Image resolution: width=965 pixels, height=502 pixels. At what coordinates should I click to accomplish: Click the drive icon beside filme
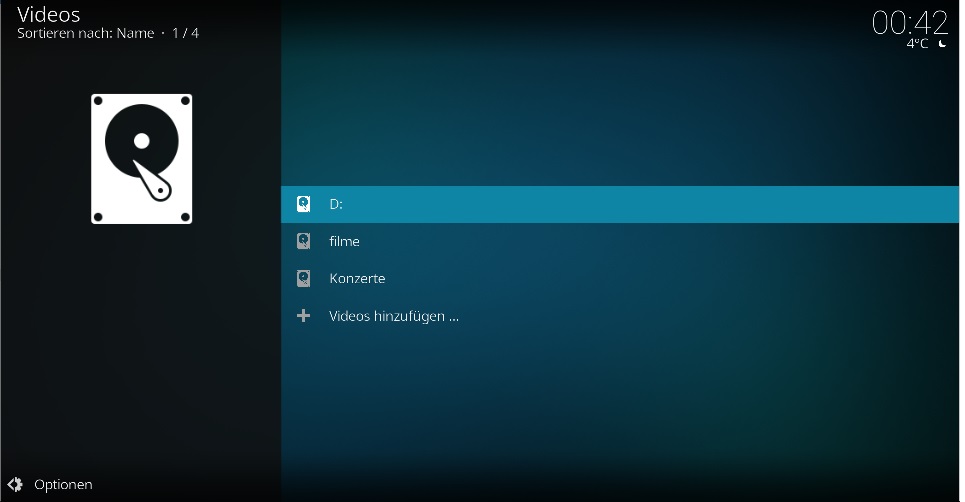(x=303, y=241)
